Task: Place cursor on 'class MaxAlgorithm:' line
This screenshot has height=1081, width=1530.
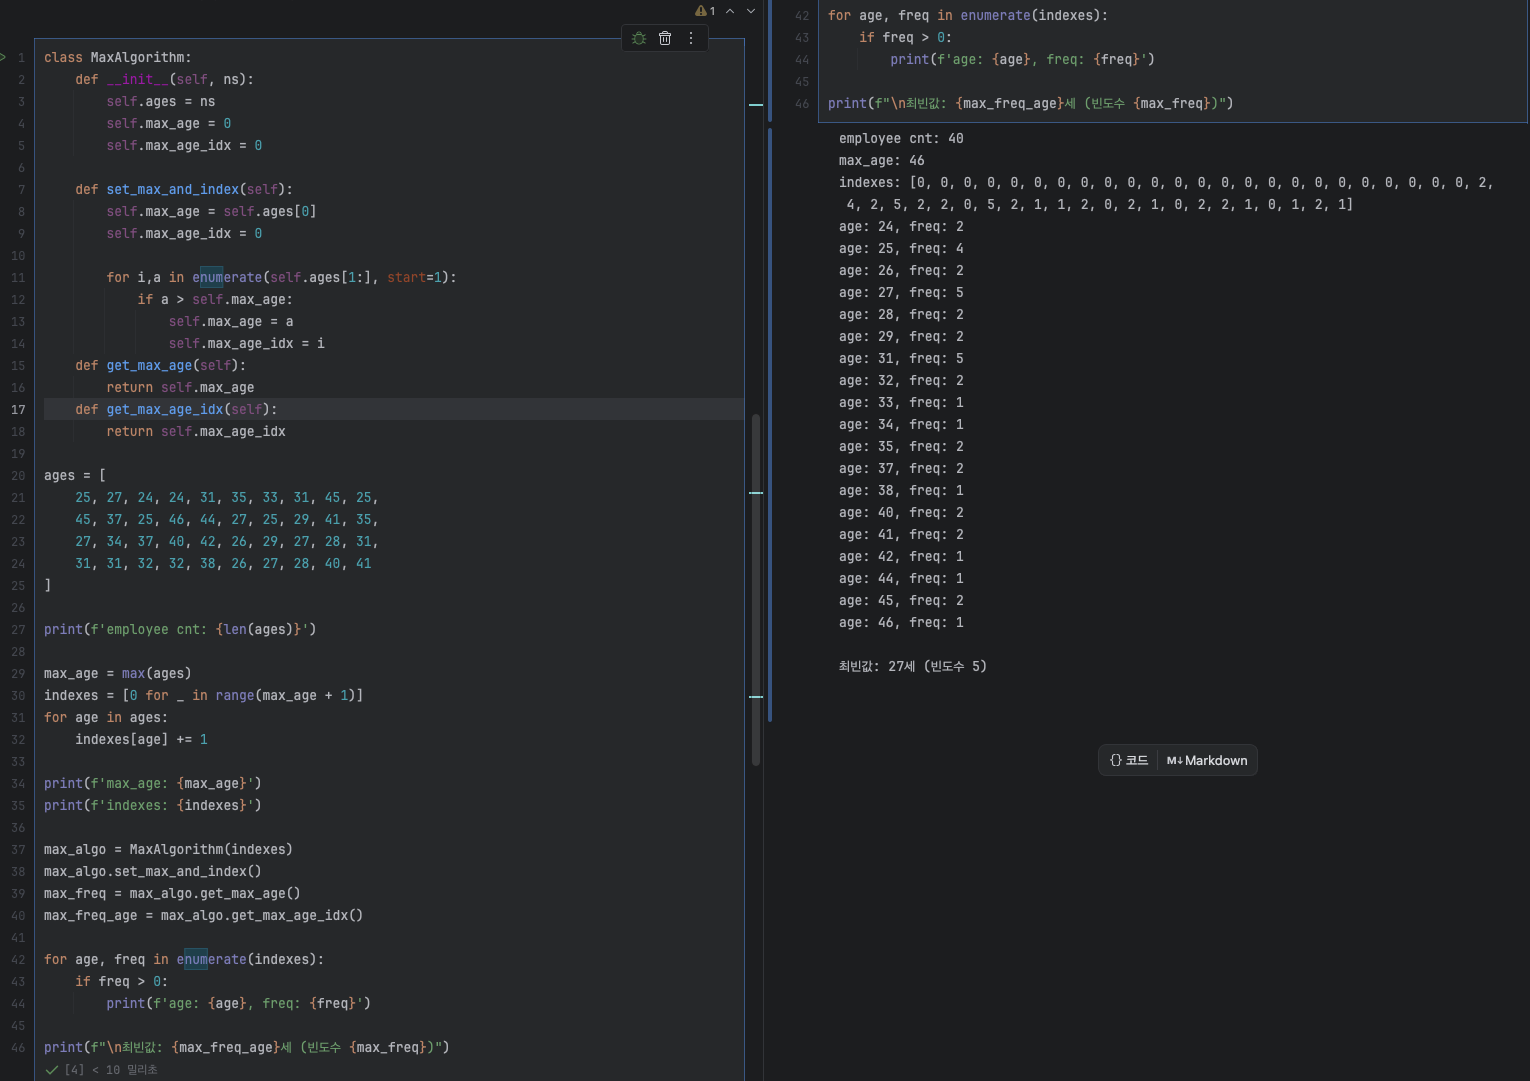Action: tap(118, 57)
